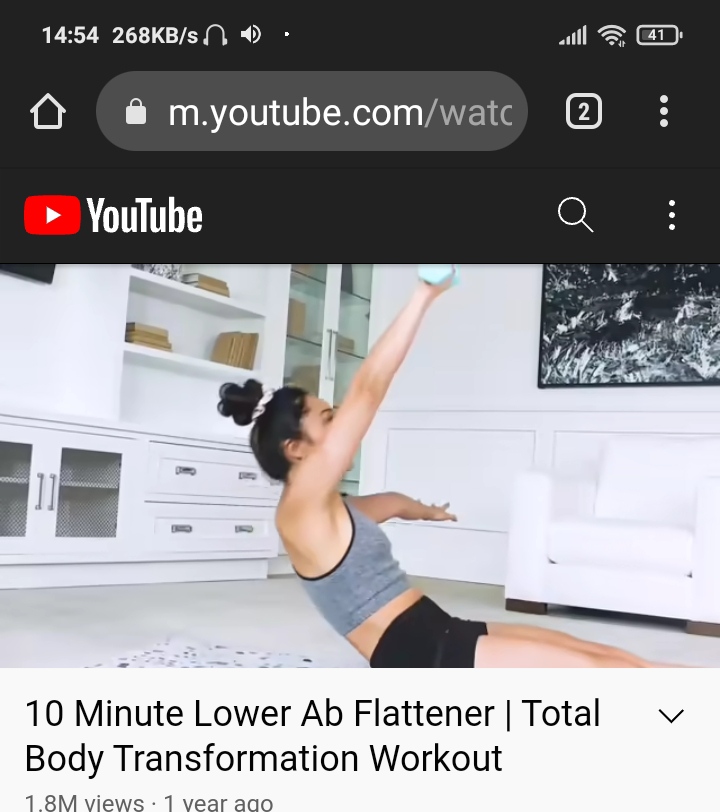Open the browser three-dot overflow menu
720x812 pixels.
[x=664, y=111]
